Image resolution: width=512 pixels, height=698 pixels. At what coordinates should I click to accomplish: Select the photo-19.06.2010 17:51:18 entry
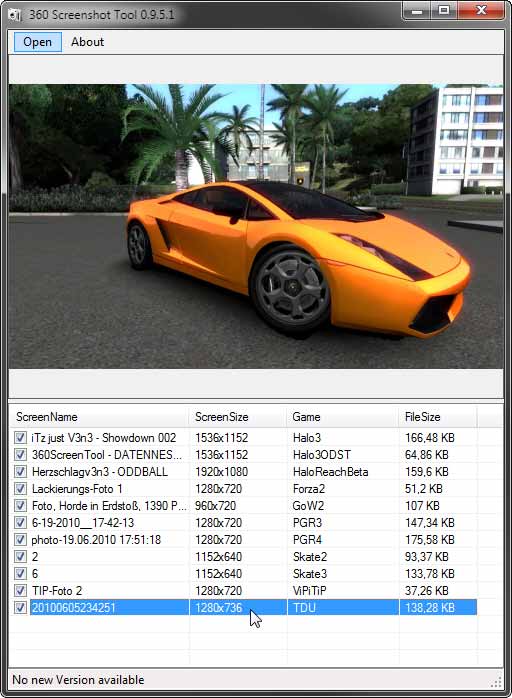click(244, 540)
